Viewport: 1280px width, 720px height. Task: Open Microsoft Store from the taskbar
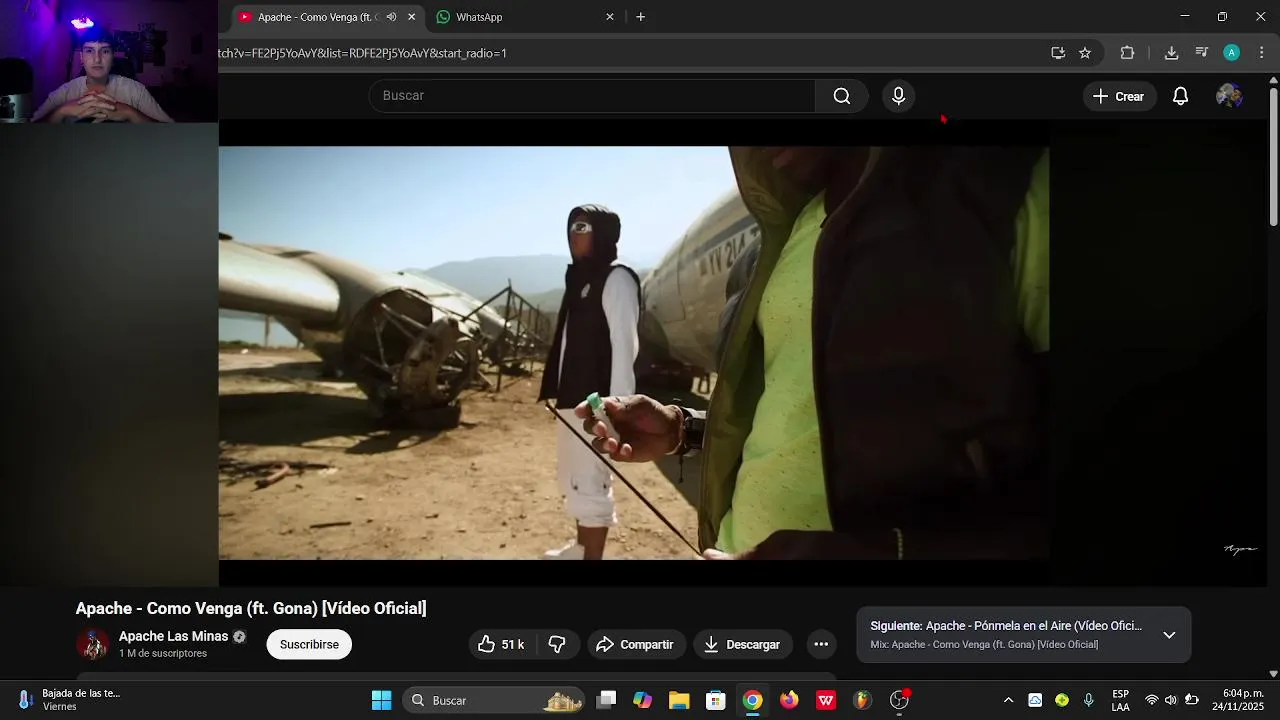(716, 700)
